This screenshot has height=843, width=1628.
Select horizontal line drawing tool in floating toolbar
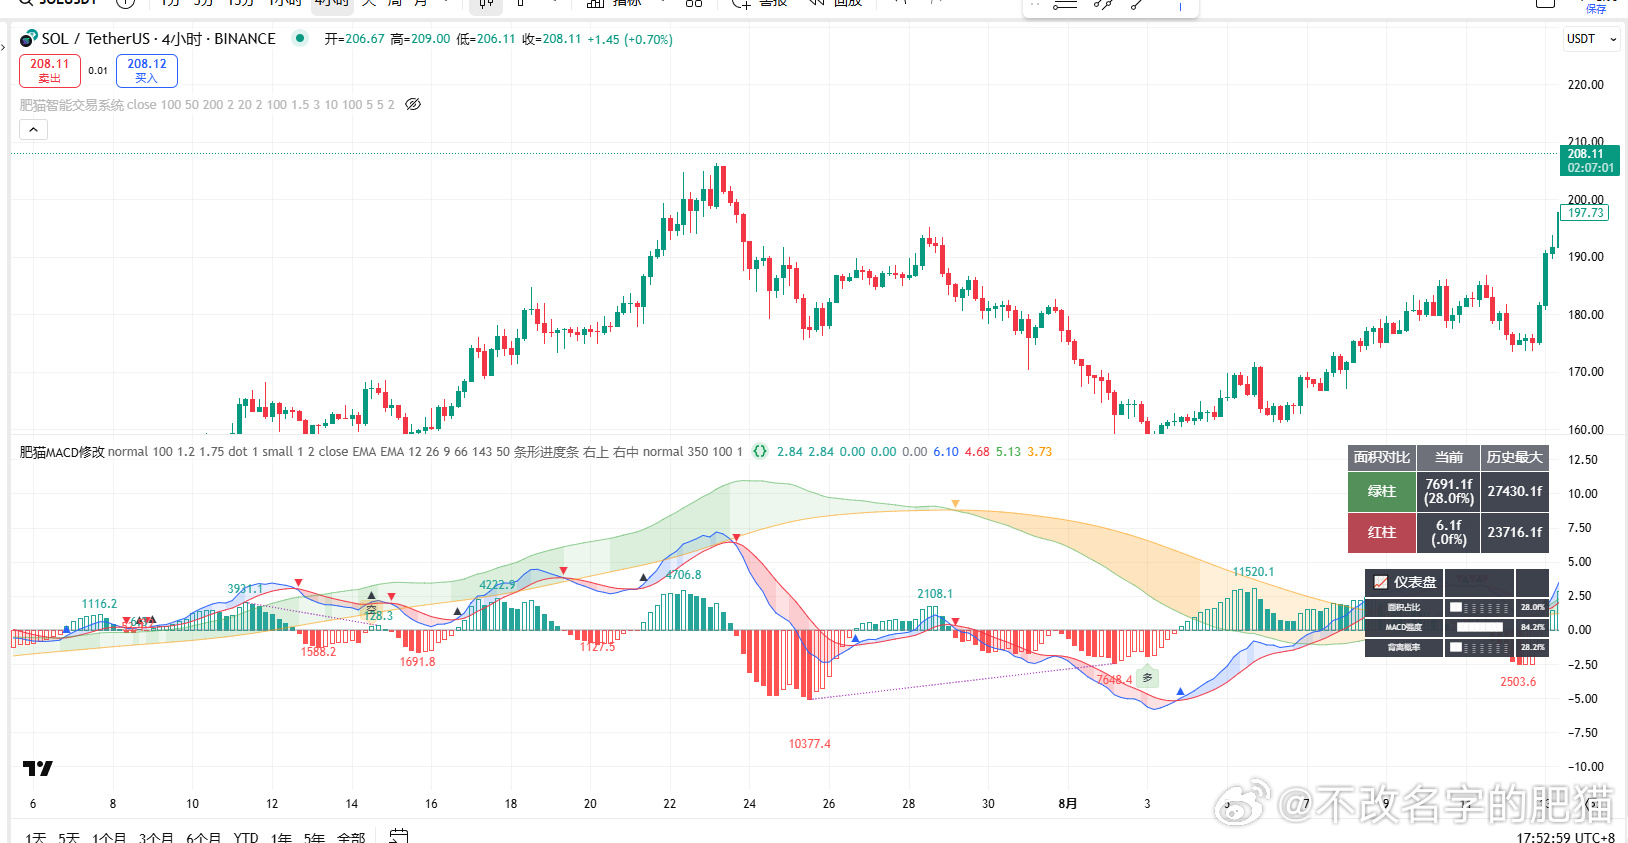click(x=1065, y=5)
